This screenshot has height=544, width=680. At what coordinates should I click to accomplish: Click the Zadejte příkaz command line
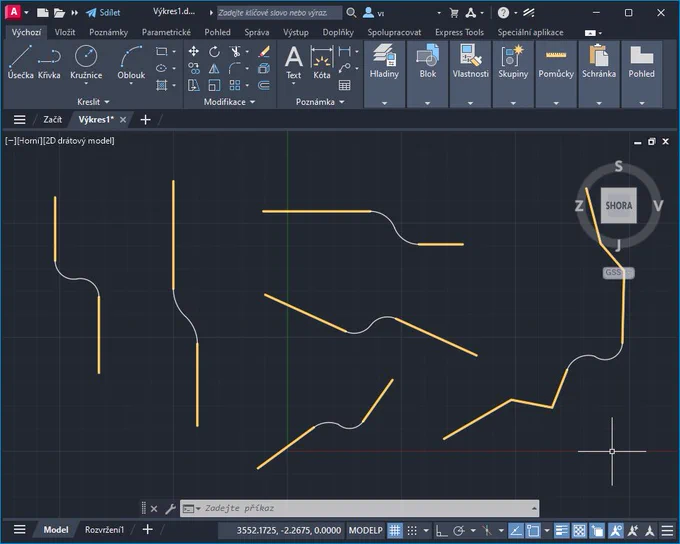click(x=360, y=508)
